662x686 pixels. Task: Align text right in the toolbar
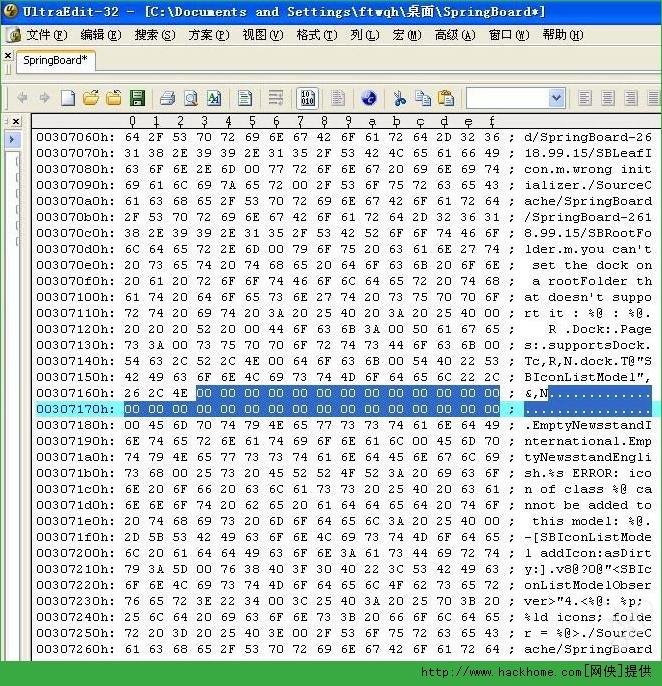click(x=630, y=98)
